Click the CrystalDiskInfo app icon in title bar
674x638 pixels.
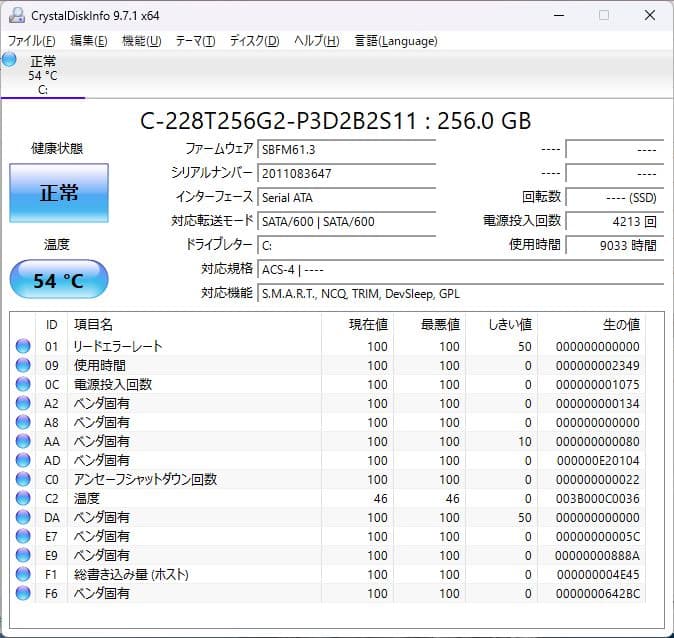(17, 15)
